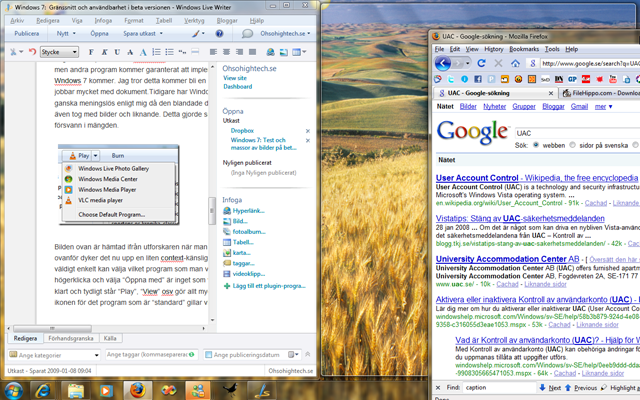Open Internet Explorer from the taskbar
Viewport: 640px width, 400px height.
pos(43,391)
